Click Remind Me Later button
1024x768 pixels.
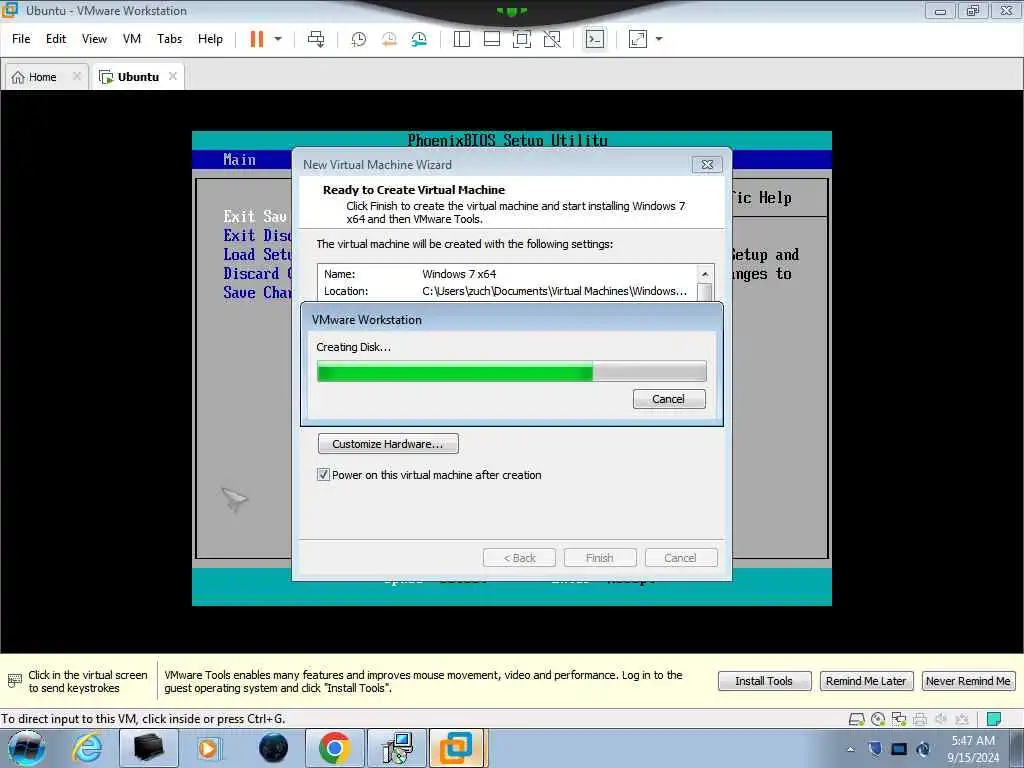click(x=866, y=681)
